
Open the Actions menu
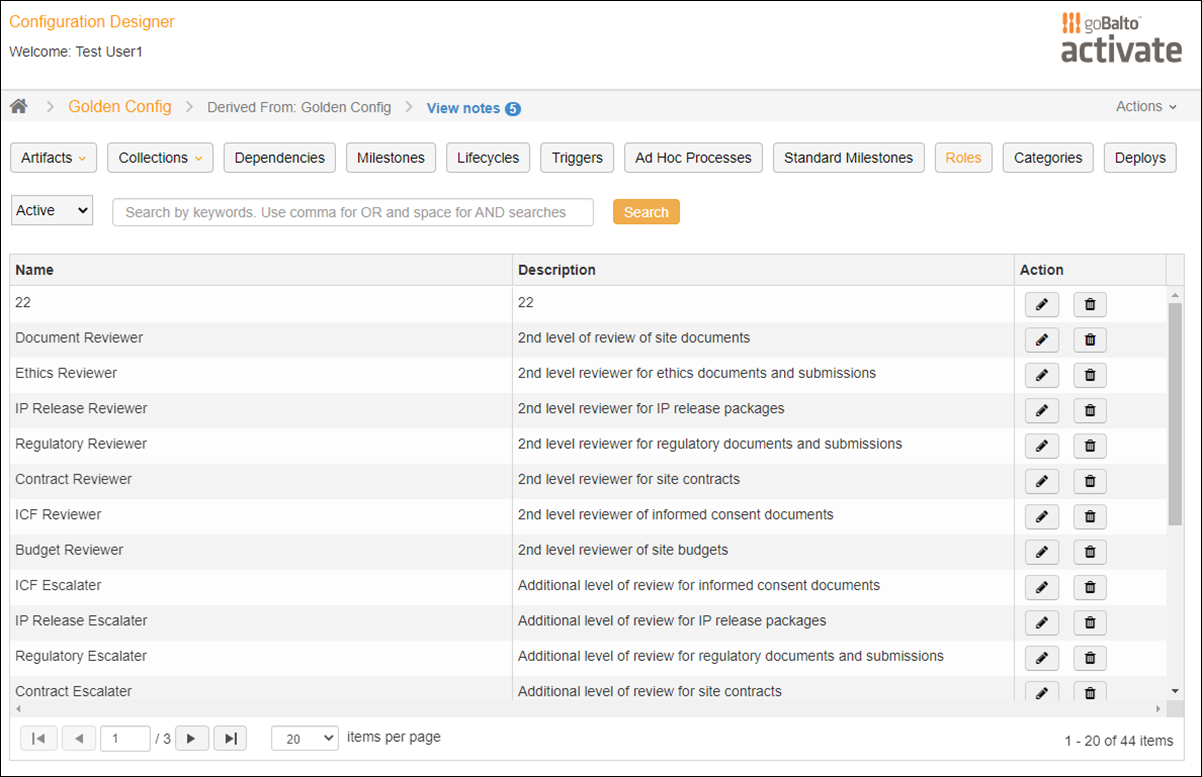pyautogui.click(x=1146, y=106)
